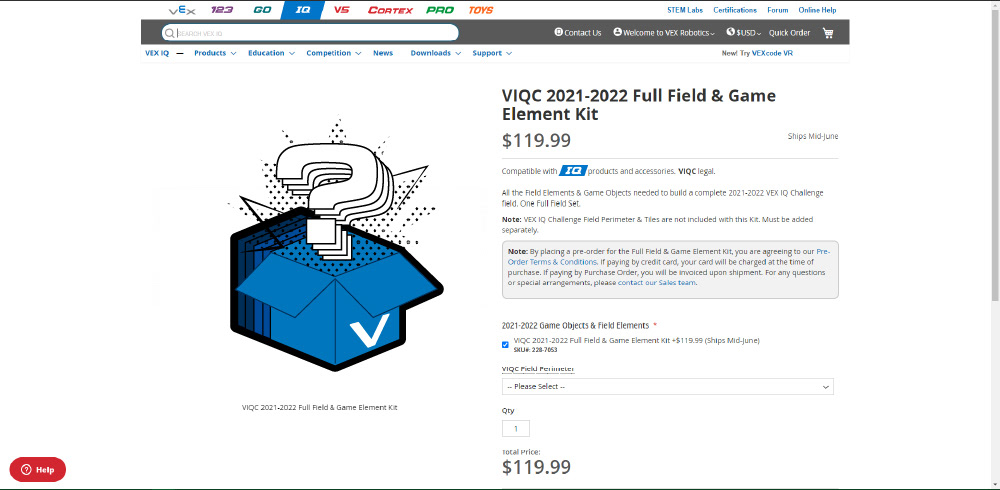Image resolution: width=1000 pixels, height=490 pixels.
Task: Open the TOYS brand logo
Action: 481,10
